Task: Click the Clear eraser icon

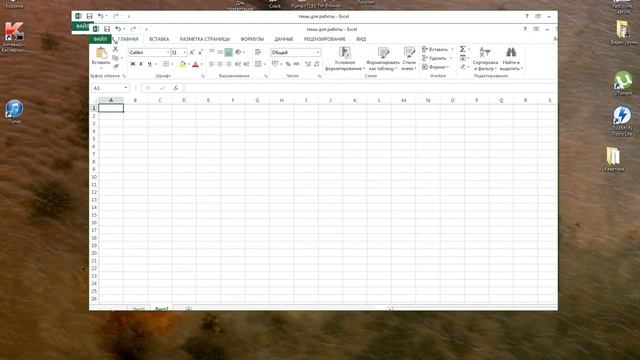Action: pyautogui.click(x=462, y=67)
